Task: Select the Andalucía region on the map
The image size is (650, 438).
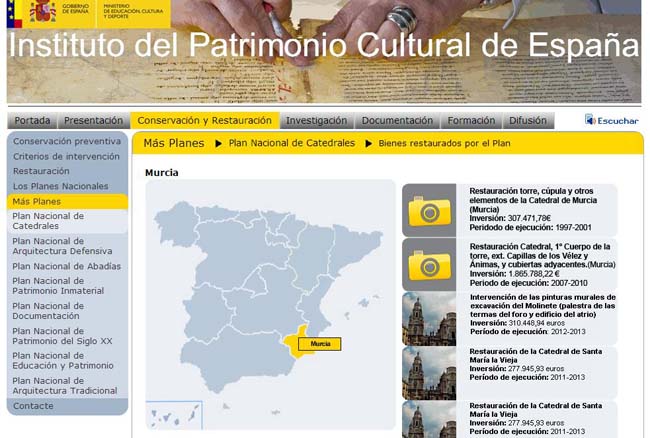Action: click(238, 358)
